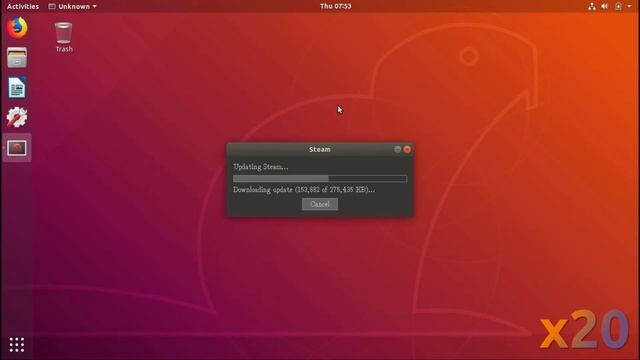The width and height of the screenshot is (640, 360).
Task: Click the network status tray icon
Action: [x=591, y=6]
